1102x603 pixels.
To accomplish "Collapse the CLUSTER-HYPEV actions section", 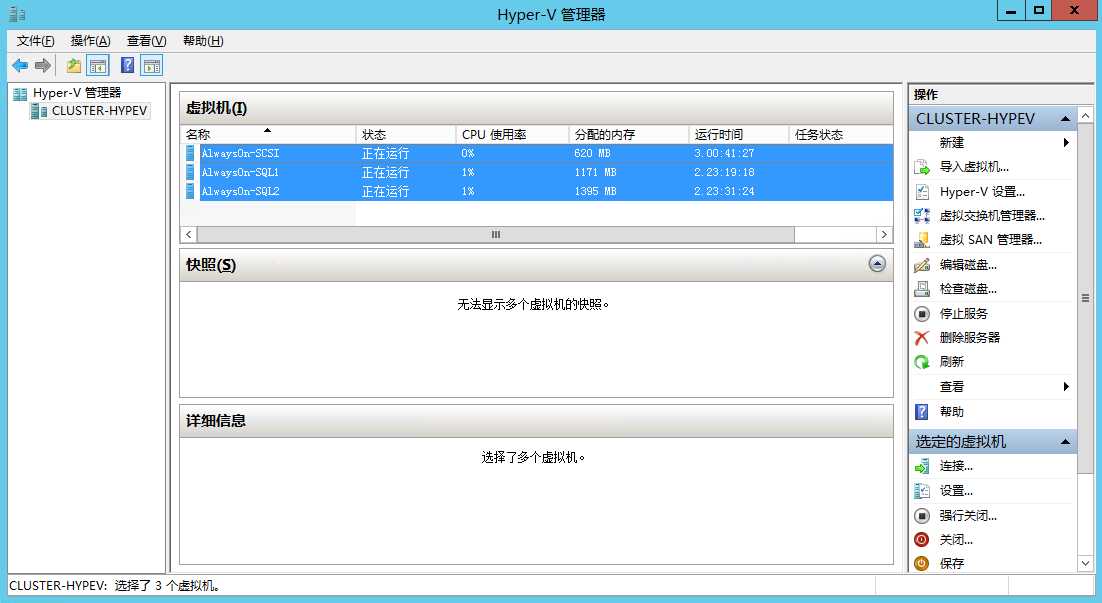I will point(1065,119).
